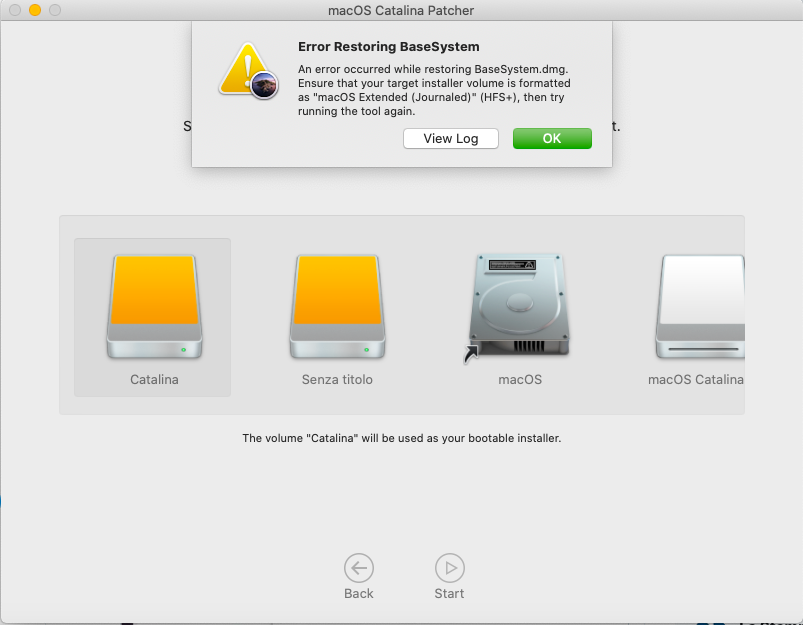The image size is (803, 625).
Task: Click the "Catalina" volume label
Action: pyautogui.click(x=154, y=380)
